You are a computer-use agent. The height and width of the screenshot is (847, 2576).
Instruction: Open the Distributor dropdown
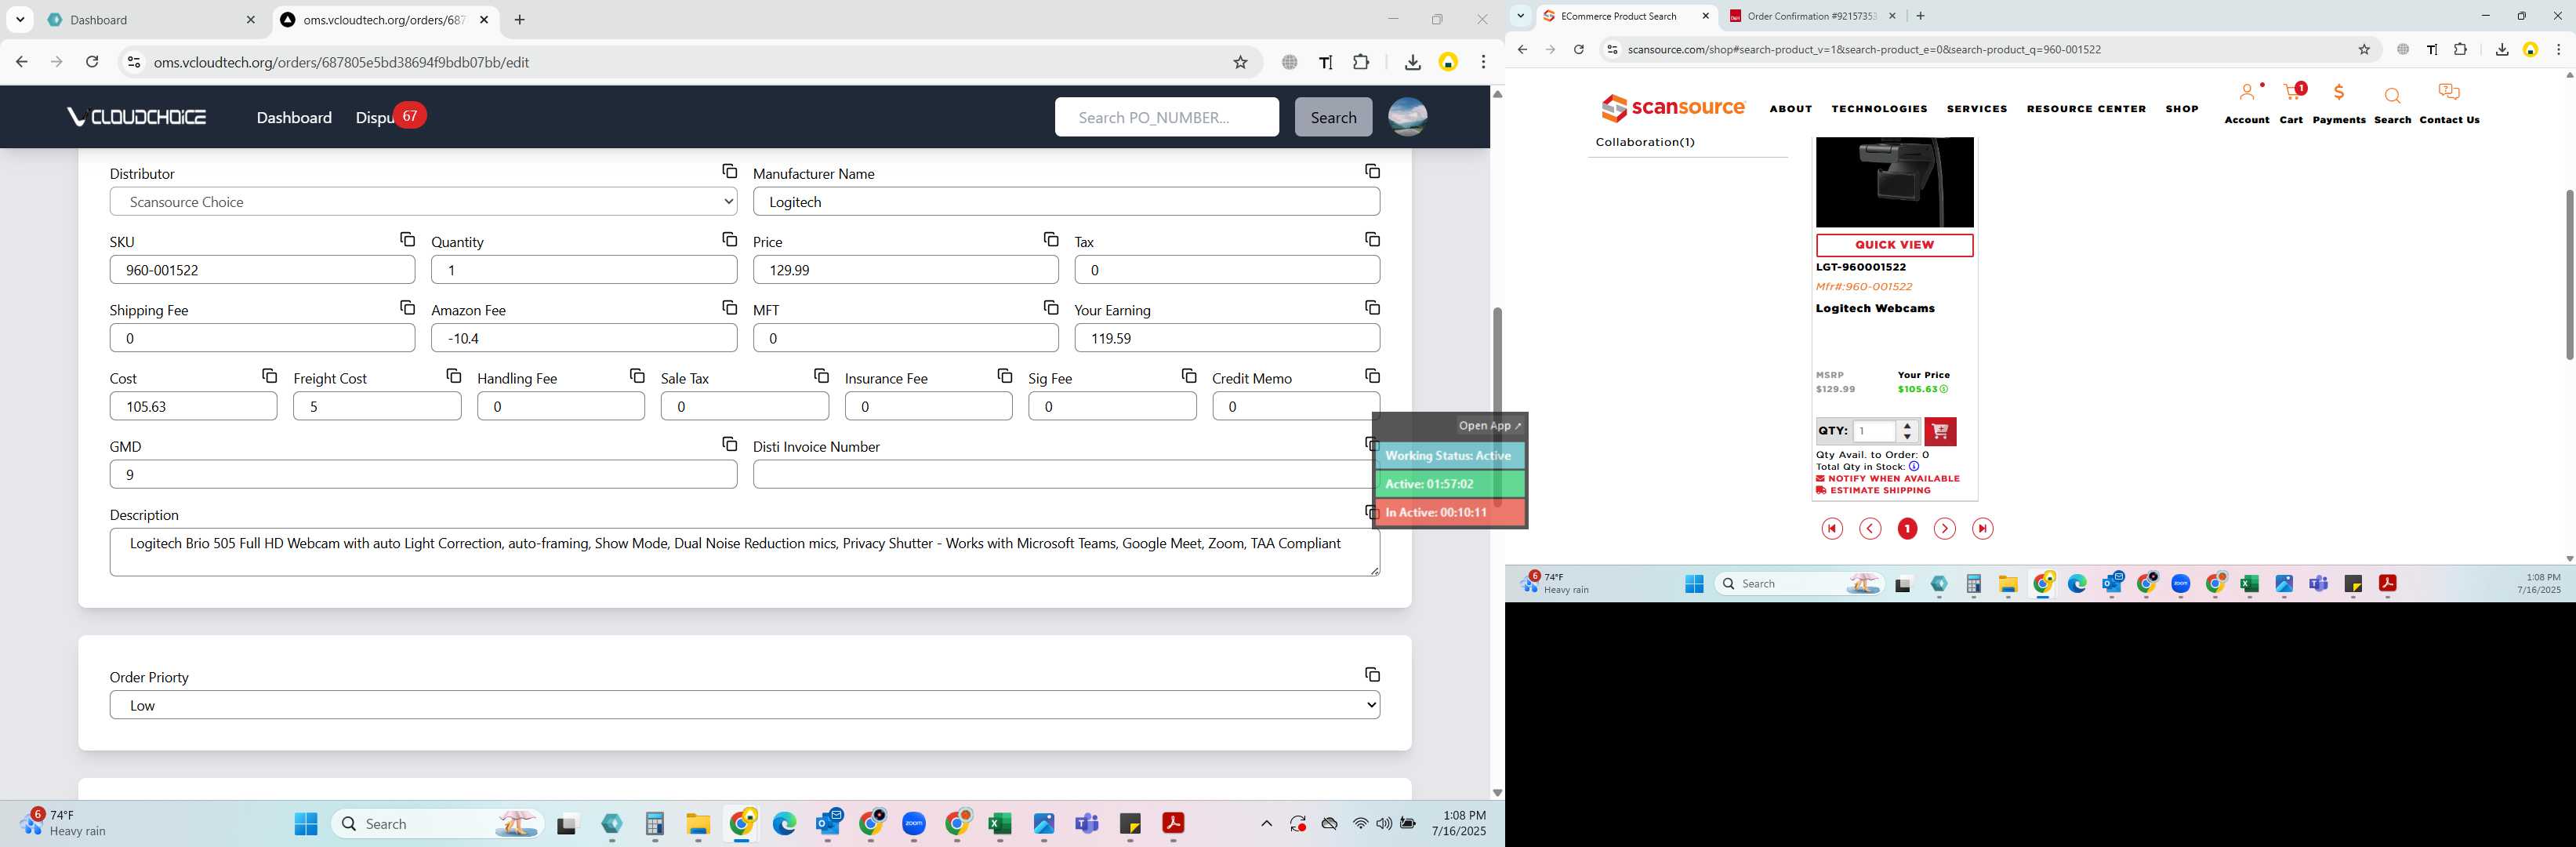(x=423, y=201)
